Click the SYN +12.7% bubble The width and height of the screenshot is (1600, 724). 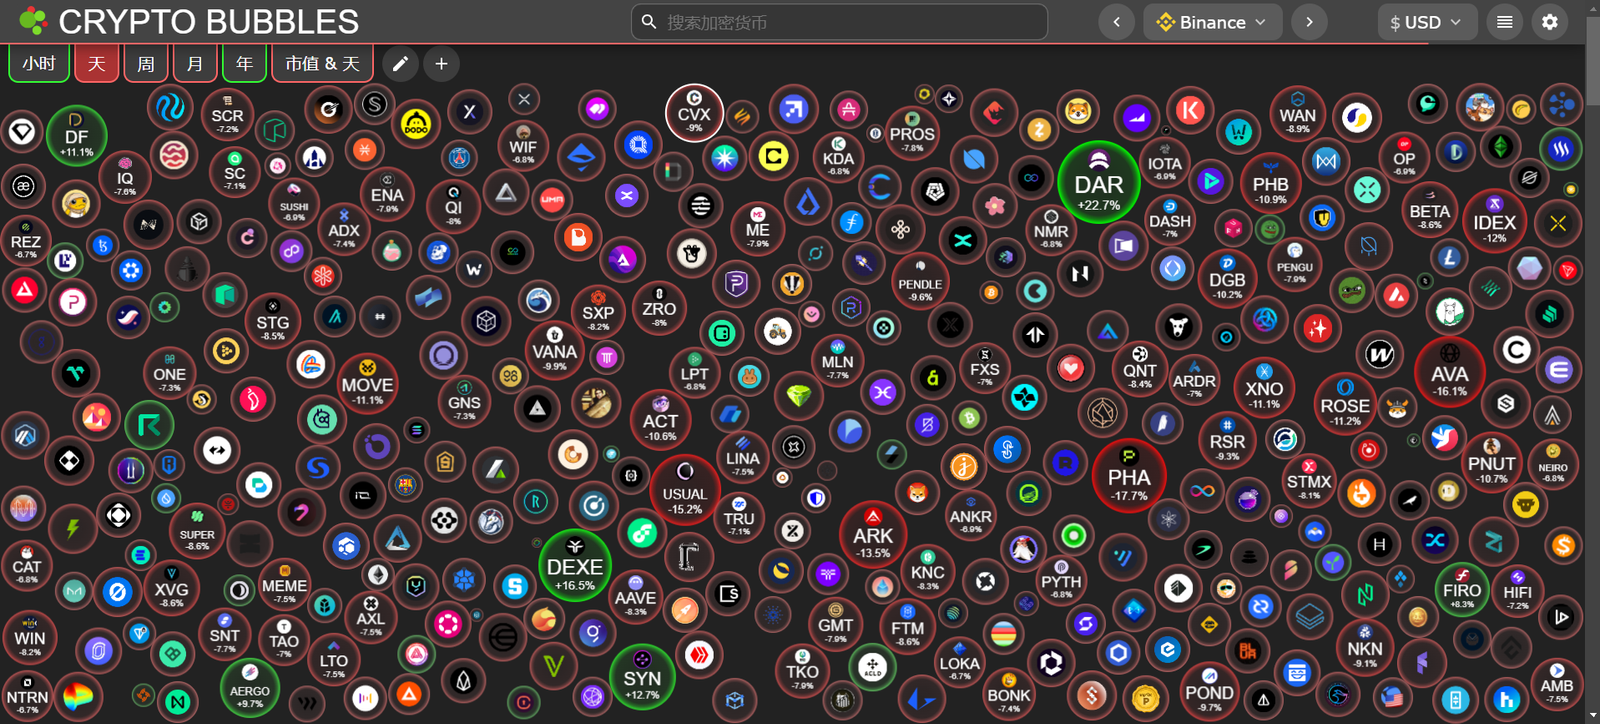642,677
